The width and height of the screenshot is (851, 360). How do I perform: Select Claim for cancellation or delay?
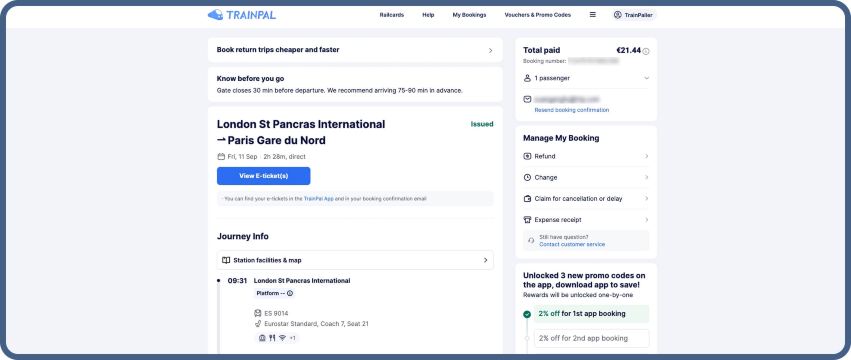[586, 199]
